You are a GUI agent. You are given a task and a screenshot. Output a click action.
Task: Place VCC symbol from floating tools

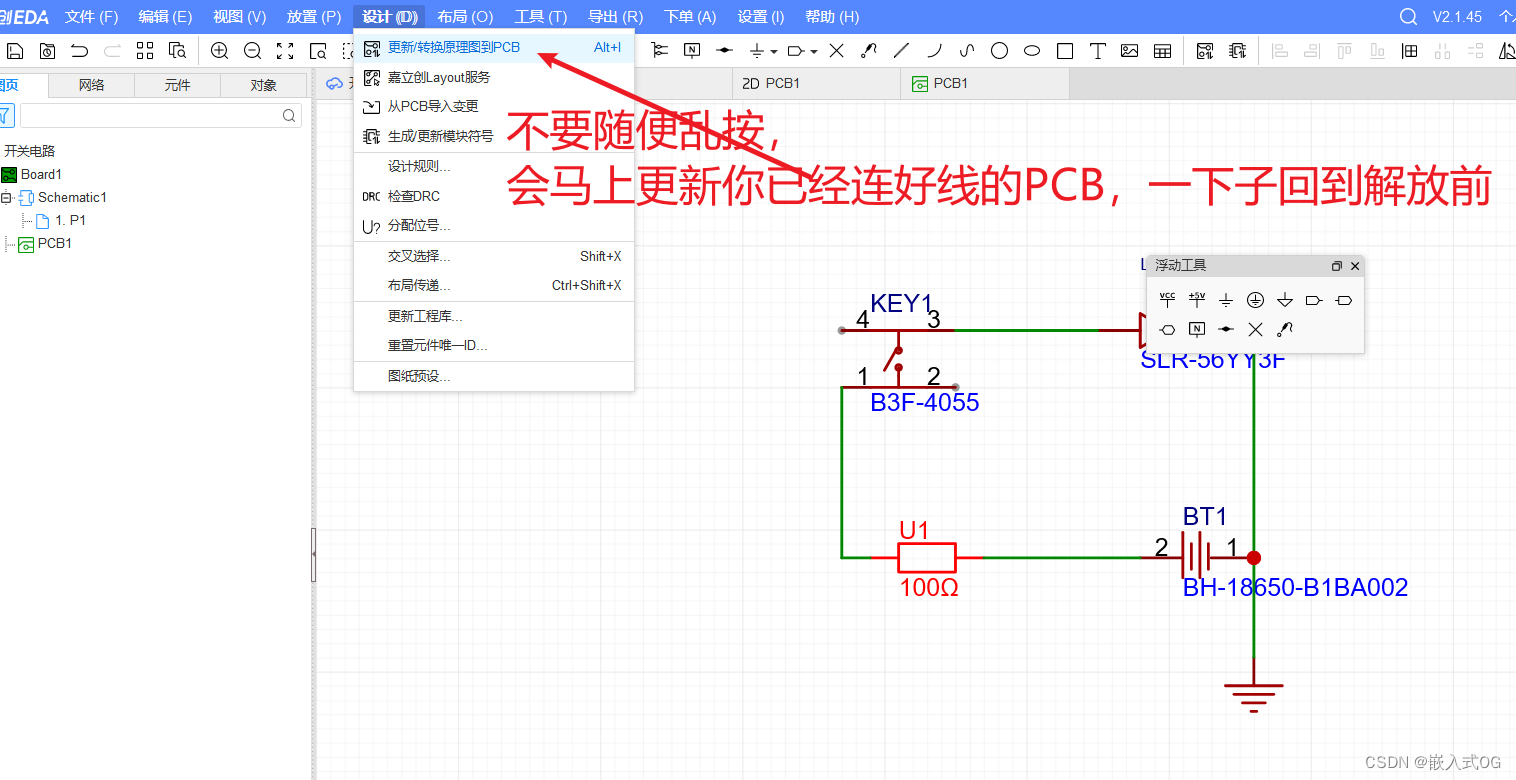point(1167,299)
